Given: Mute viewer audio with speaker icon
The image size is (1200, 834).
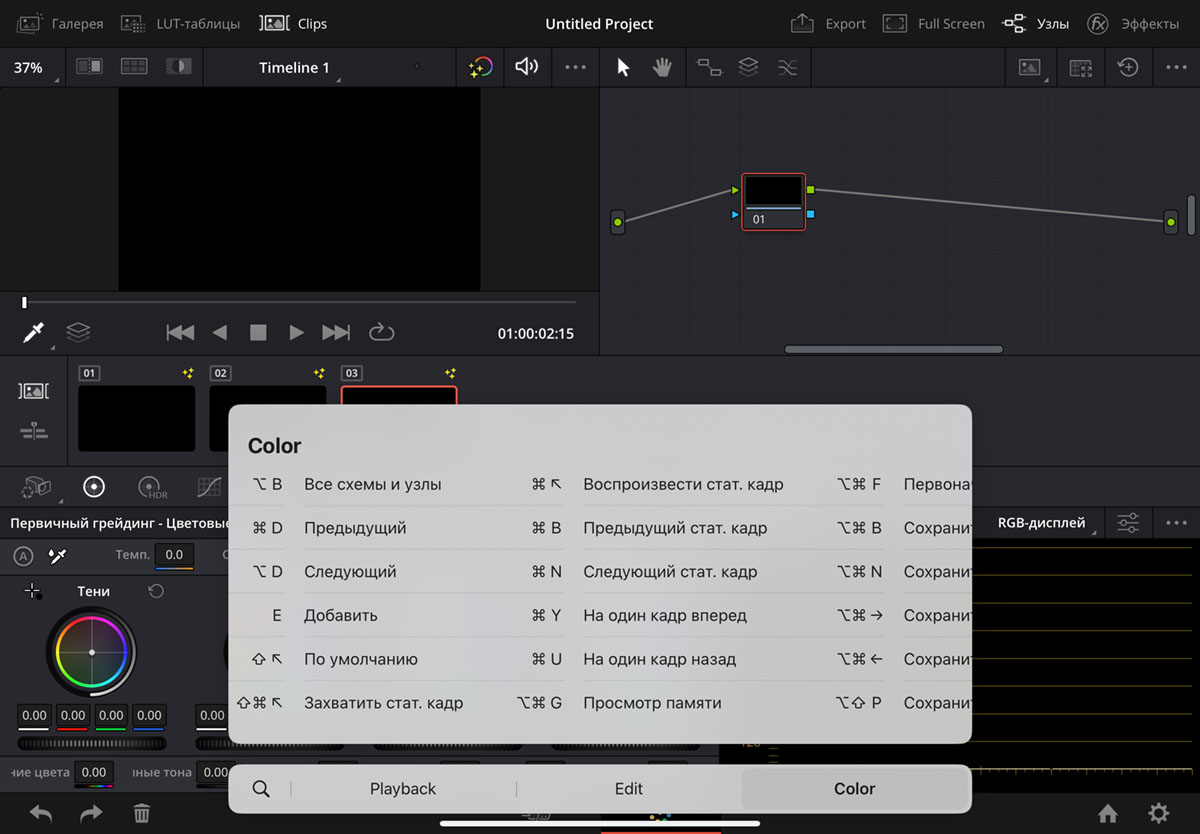Looking at the screenshot, I should pyautogui.click(x=526, y=67).
